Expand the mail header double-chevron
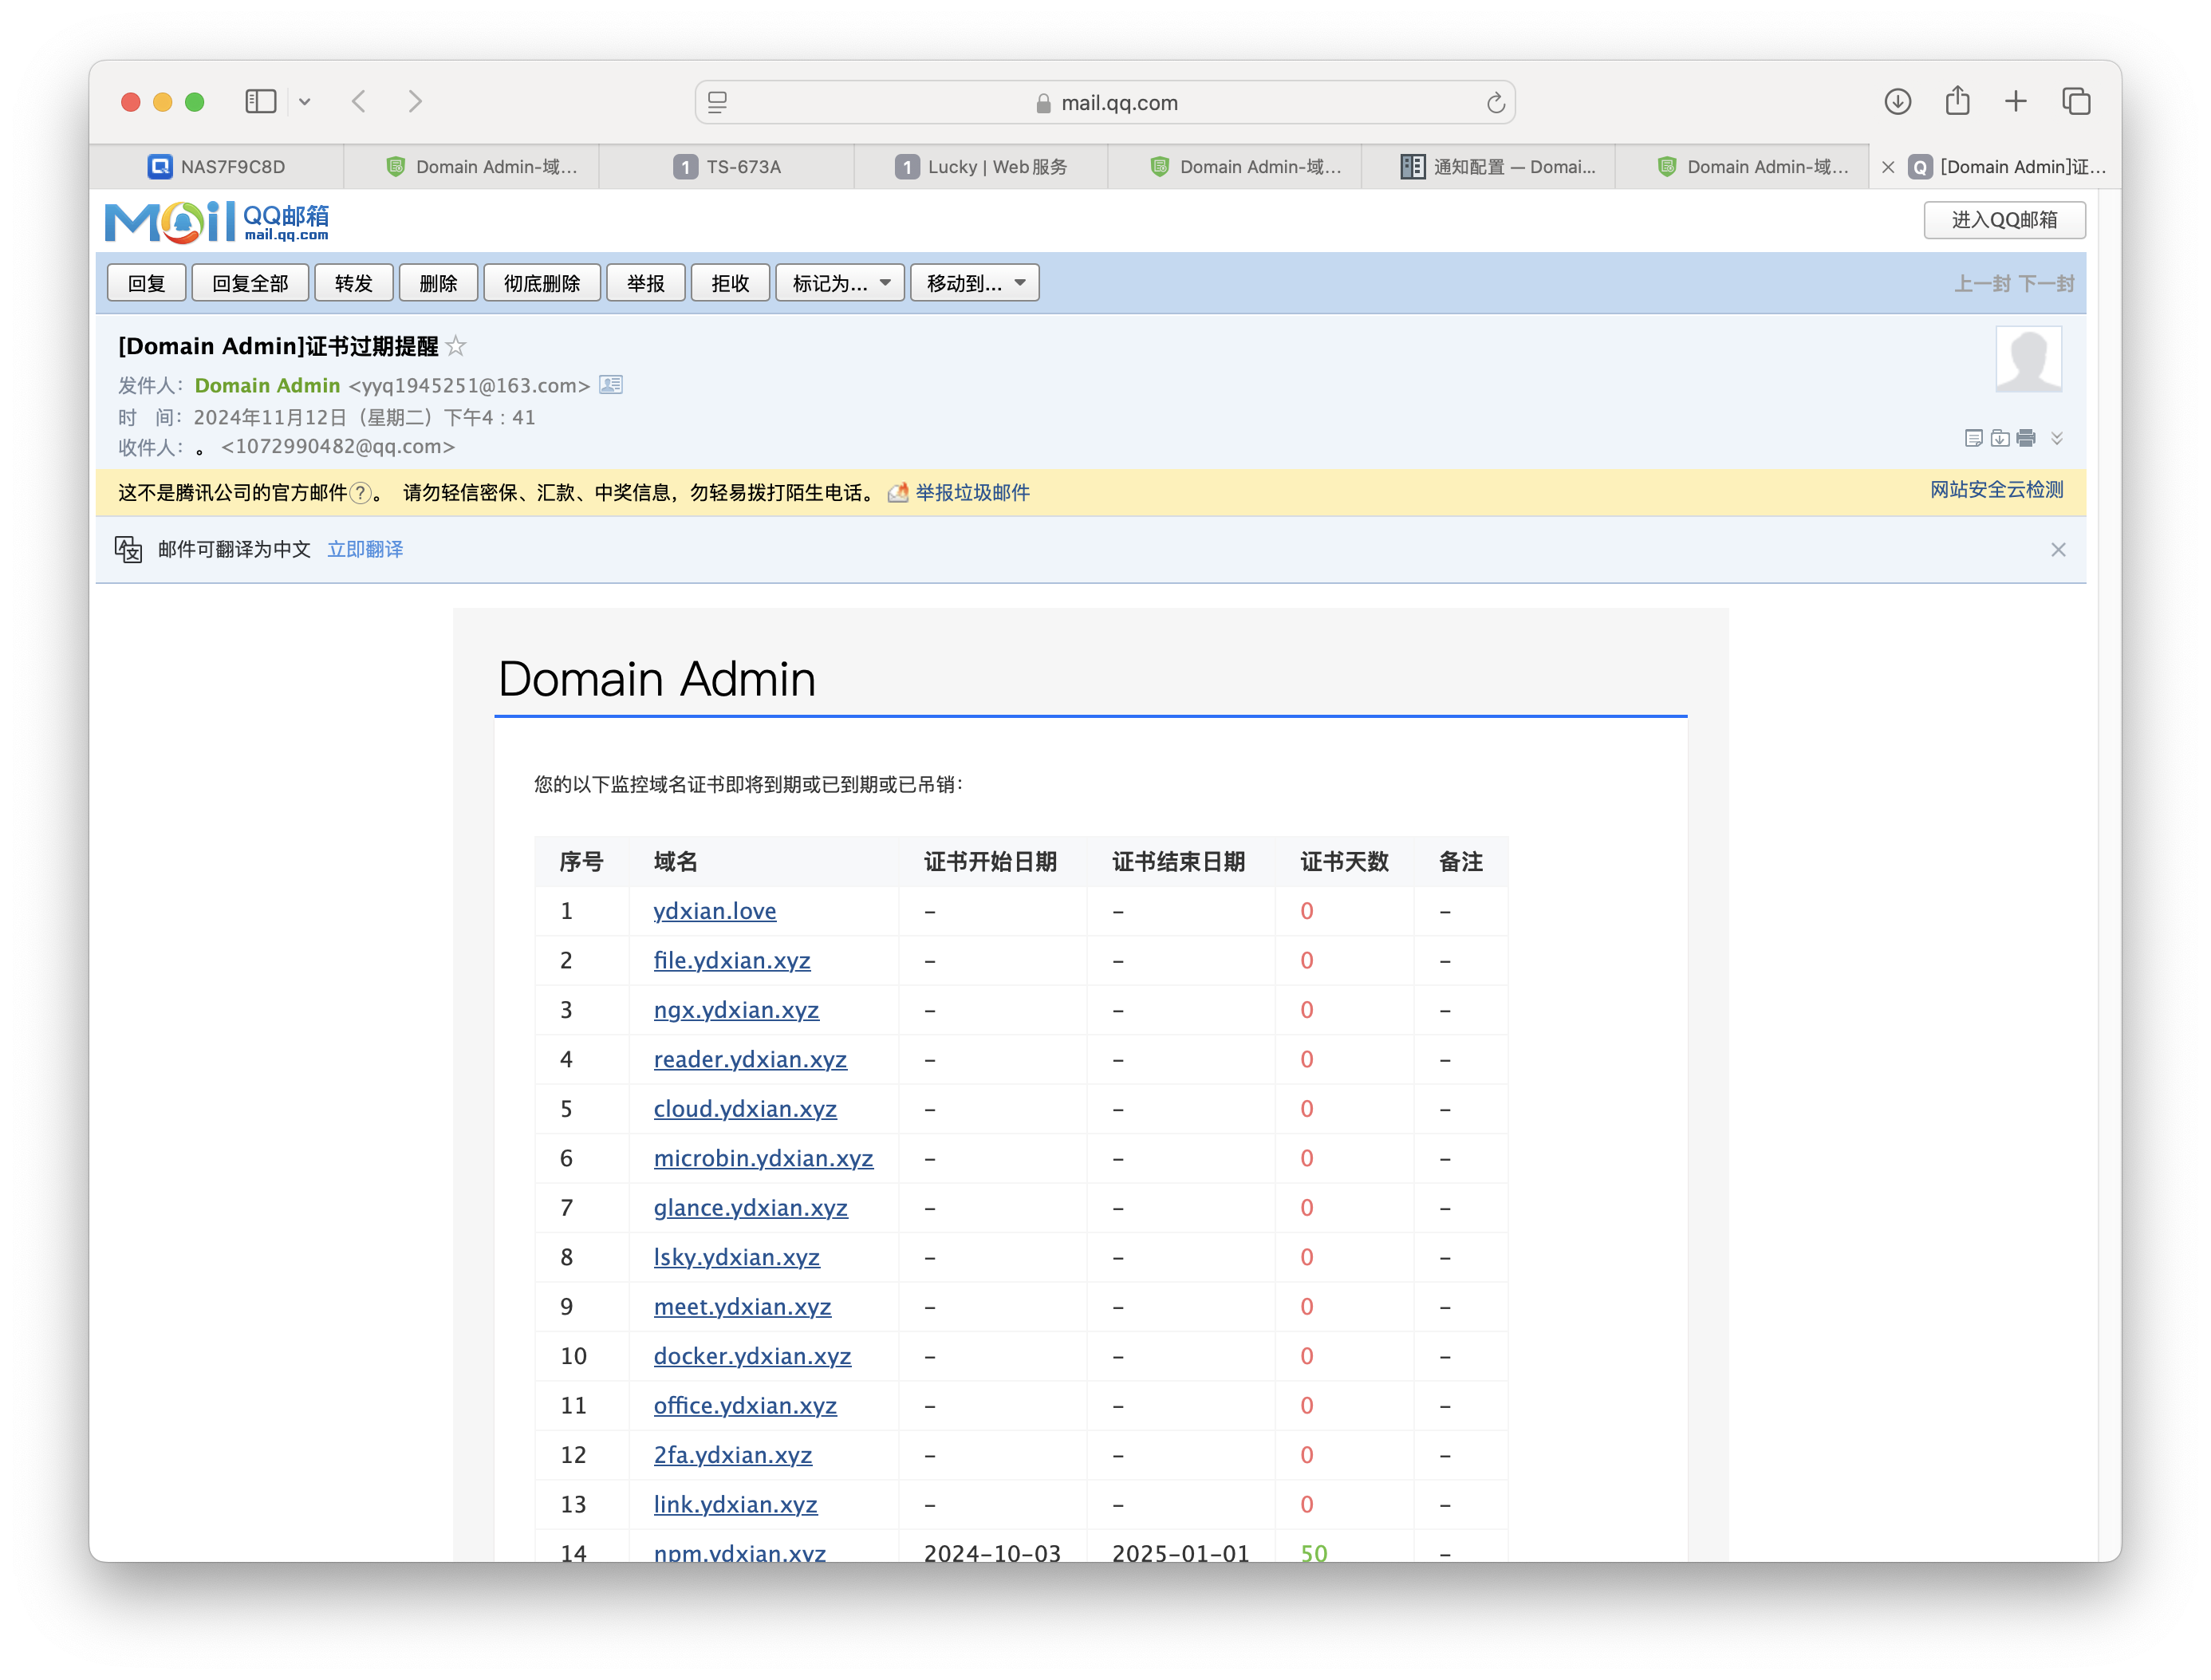 tap(2056, 438)
